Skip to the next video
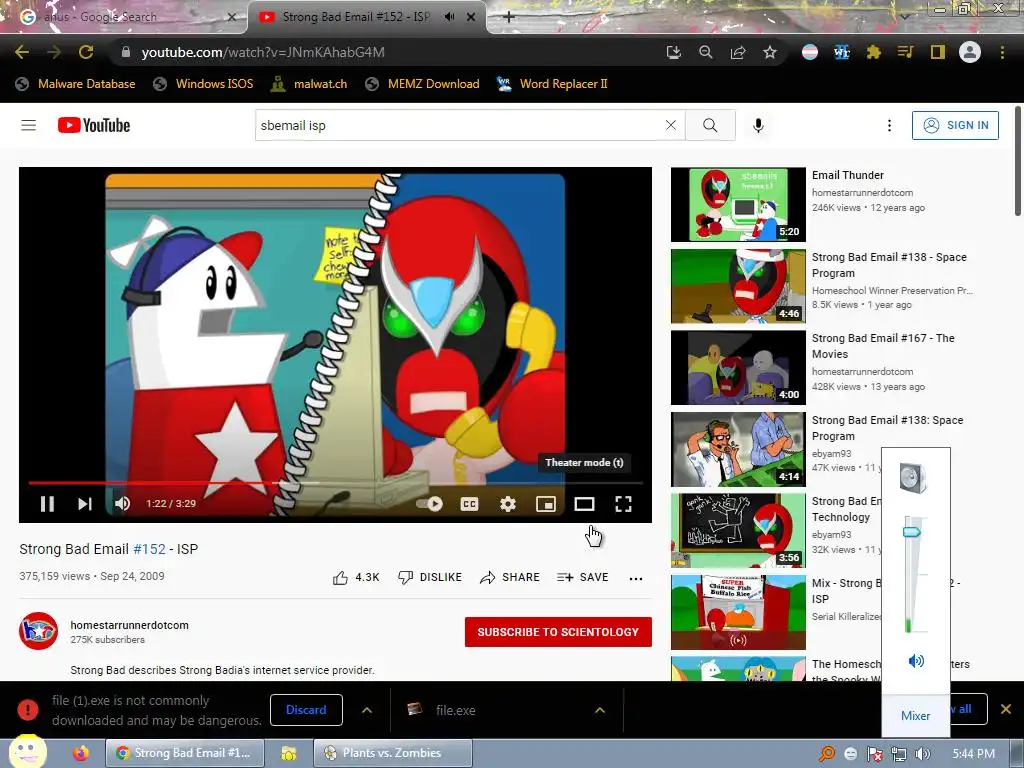 [85, 504]
